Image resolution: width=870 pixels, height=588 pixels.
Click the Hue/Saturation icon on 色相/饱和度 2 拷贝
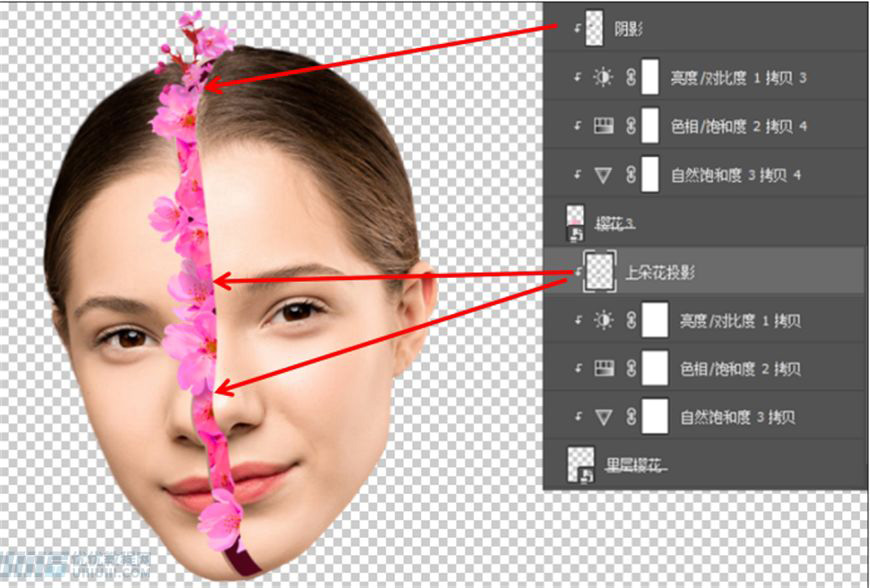[x=603, y=368]
